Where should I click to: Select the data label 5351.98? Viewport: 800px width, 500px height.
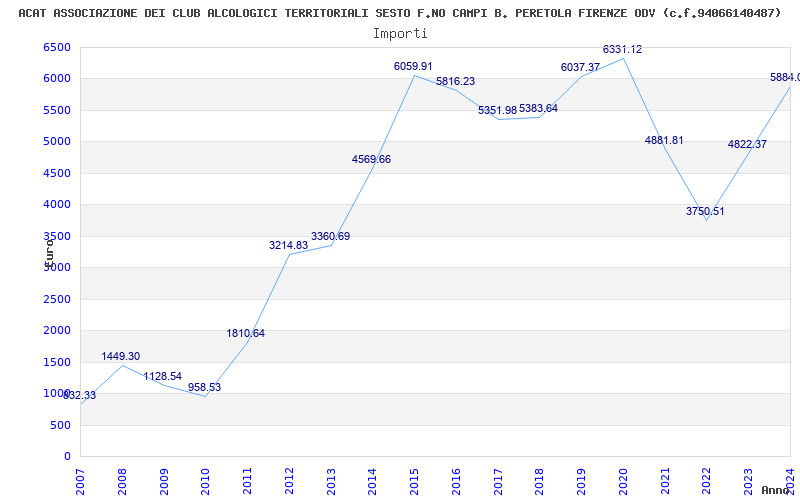coord(497,110)
